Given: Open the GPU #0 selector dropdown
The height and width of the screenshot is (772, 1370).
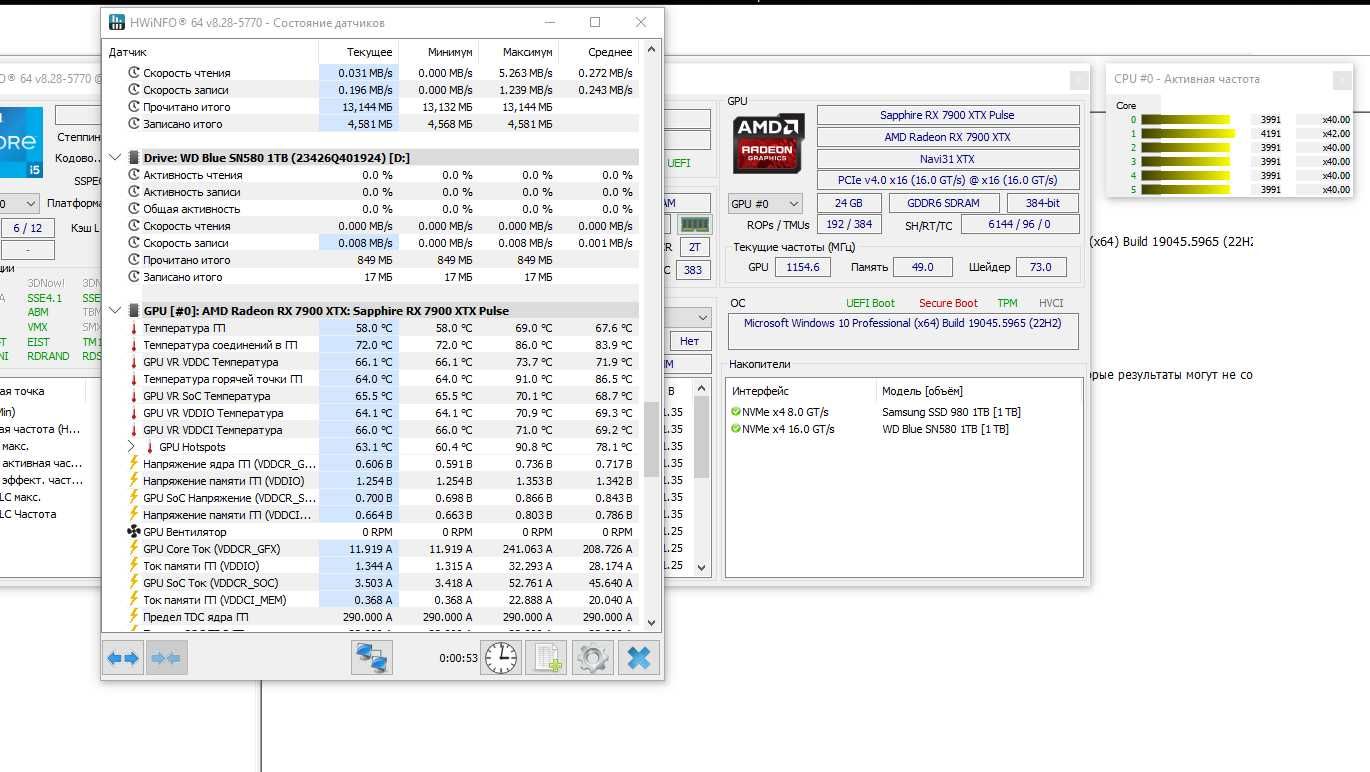Looking at the screenshot, I should (765, 204).
